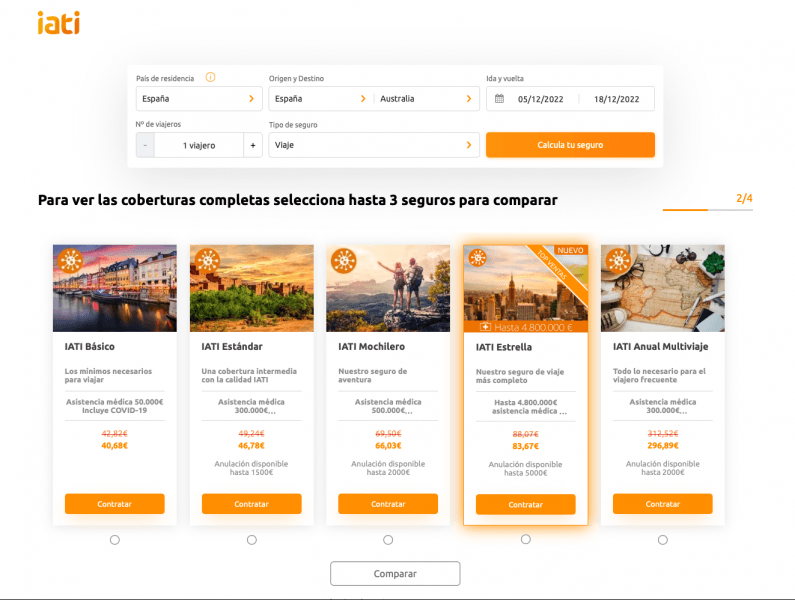This screenshot has width=795, height=600.
Task: Select IATI Mochilero radio button for comparison
Action: pyautogui.click(x=388, y=540)
